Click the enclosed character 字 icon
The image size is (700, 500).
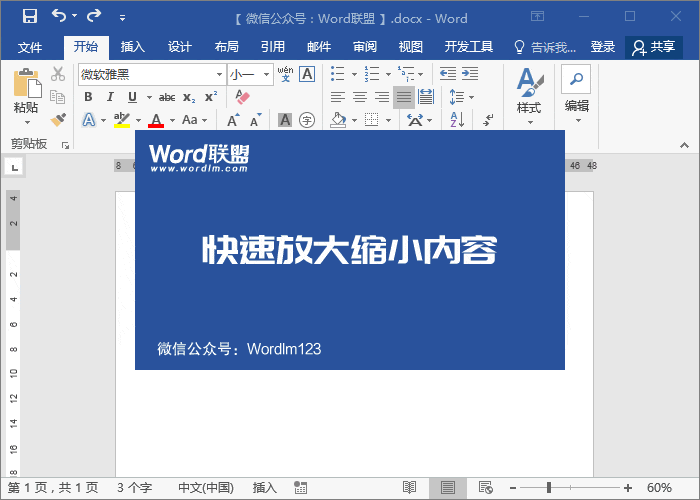pos(307,120)
